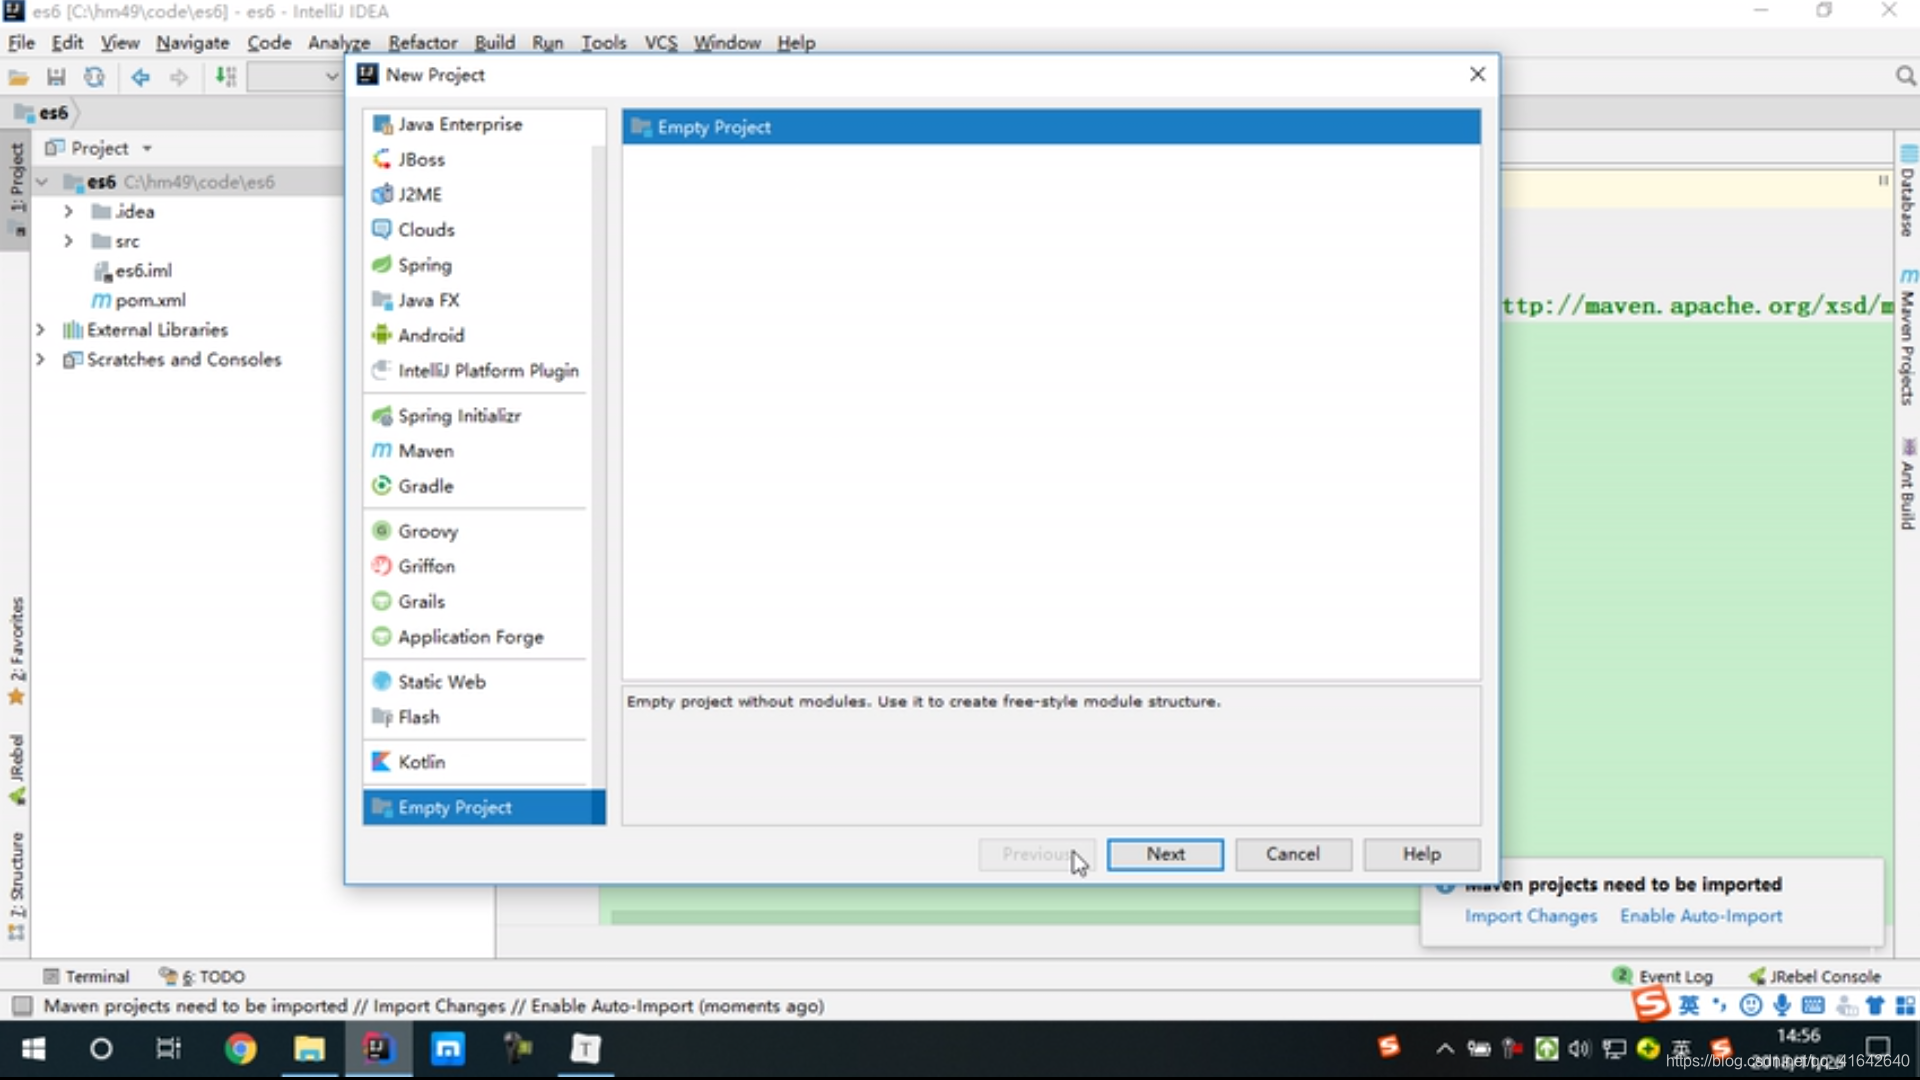Open Search Everywhere magnifier icon
The width and height of the screenshot is (1920, 1080).
[x=1905, y=76]
